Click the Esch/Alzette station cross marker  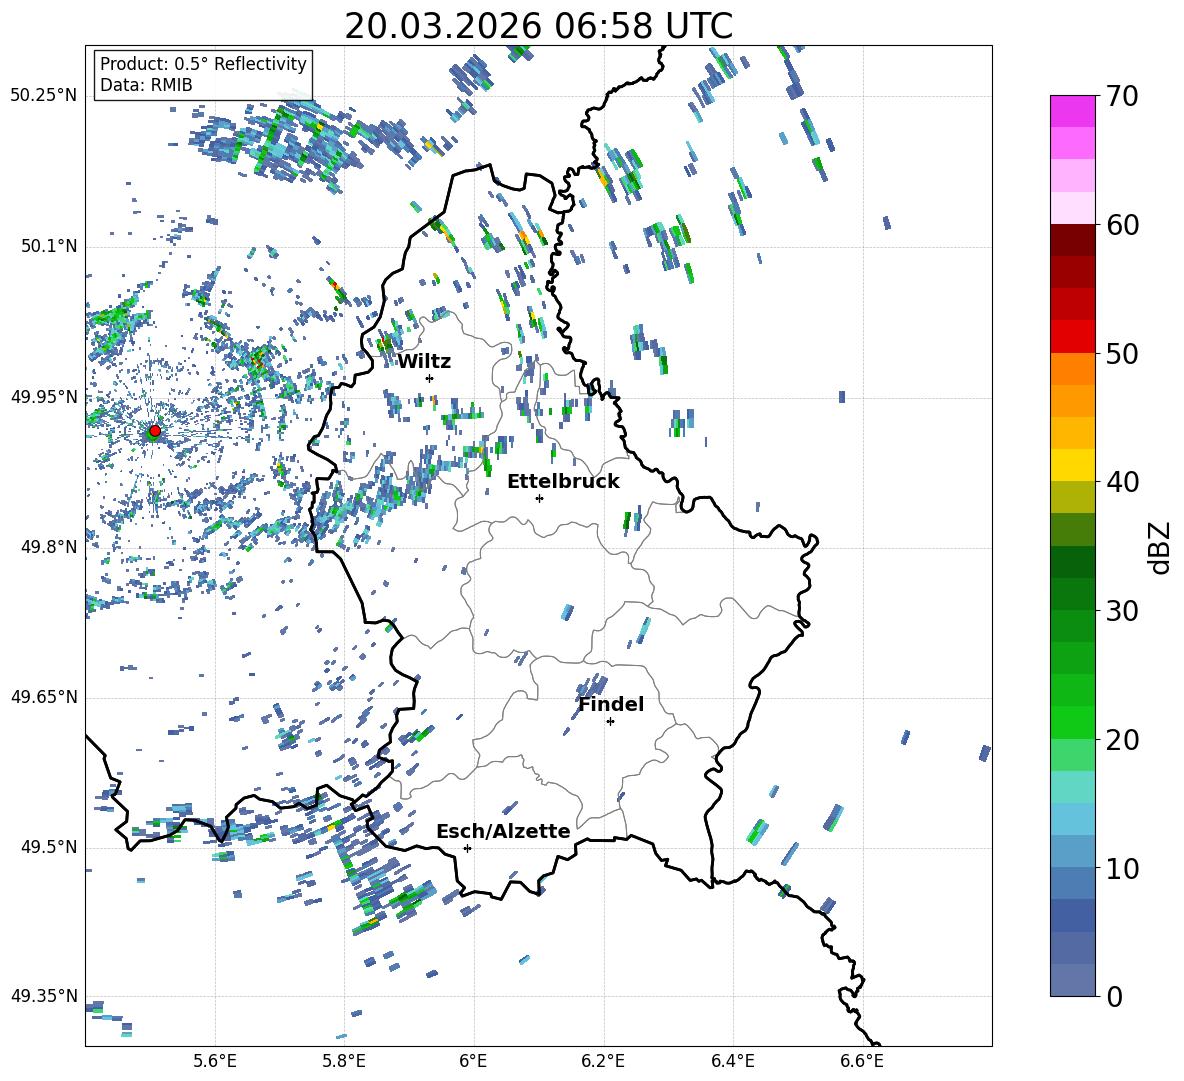click(x=467, y=848)
